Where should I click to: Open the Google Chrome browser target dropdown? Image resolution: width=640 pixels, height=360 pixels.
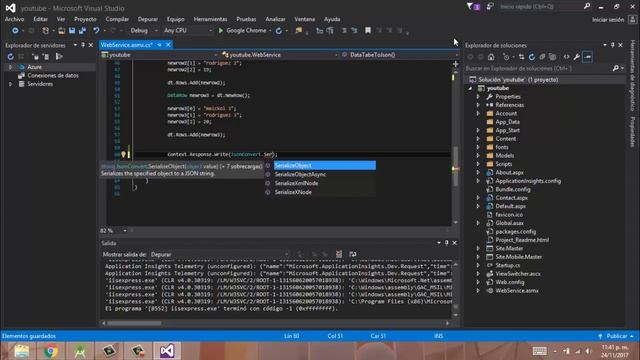(x=270, y=31)
